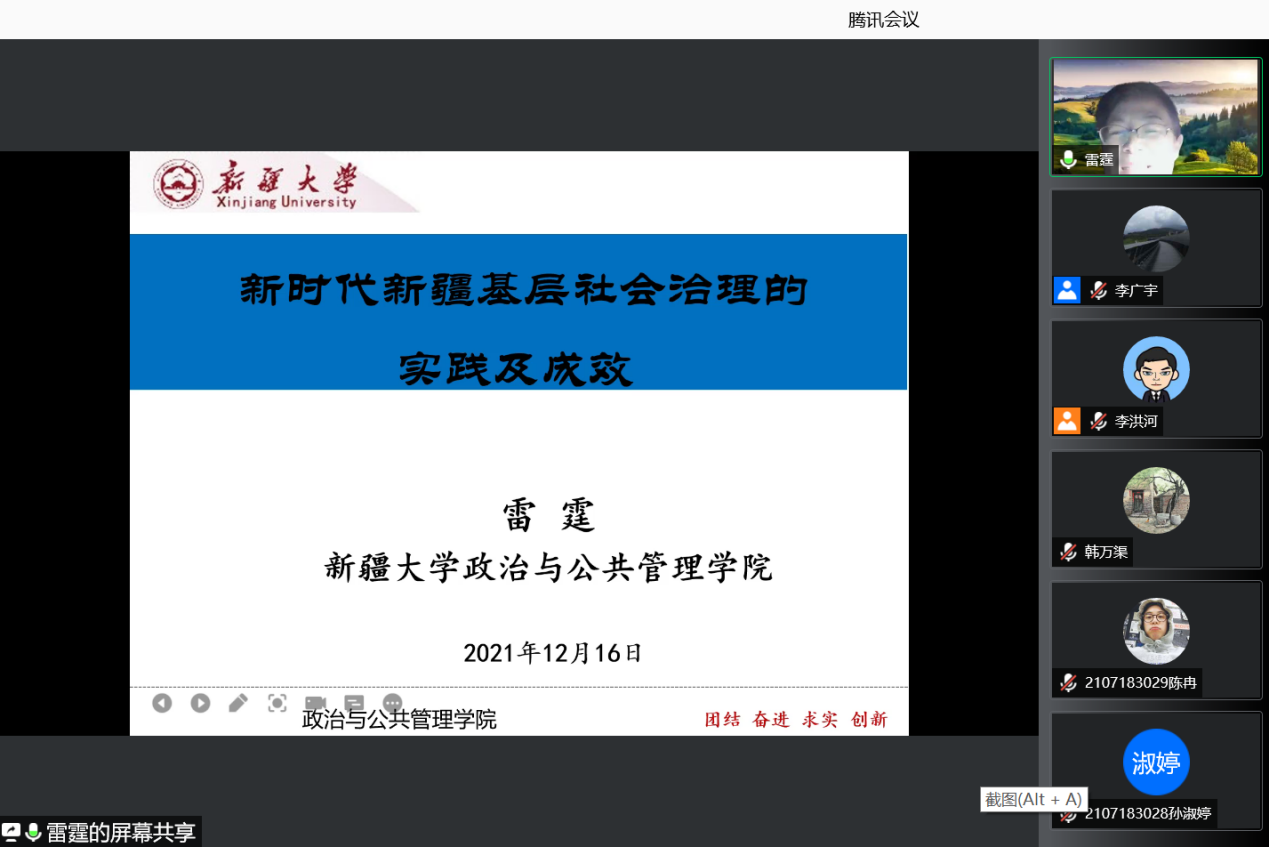Viewport: 1269px width, 847px height.
Task: Open the more options ellipsis on slide
Action: 392,703
